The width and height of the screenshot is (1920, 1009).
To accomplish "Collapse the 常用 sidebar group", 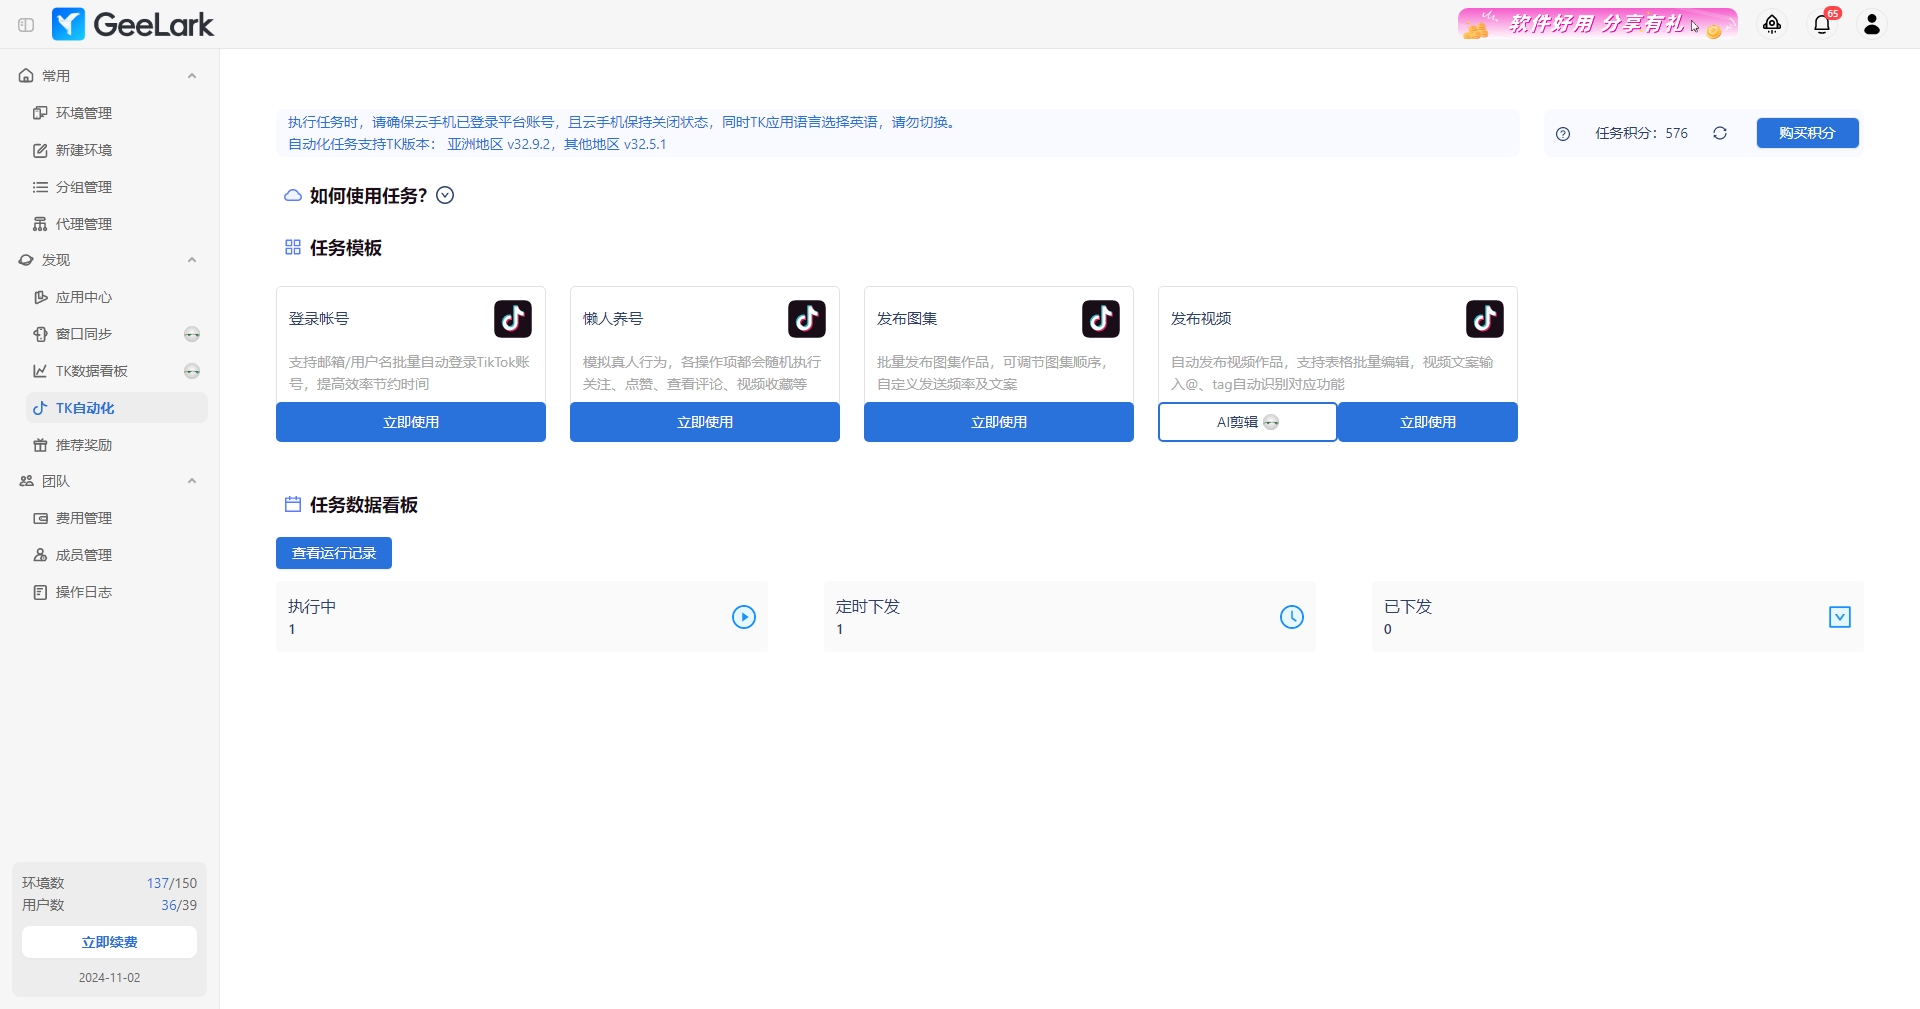I will click(x=192, y=76).
